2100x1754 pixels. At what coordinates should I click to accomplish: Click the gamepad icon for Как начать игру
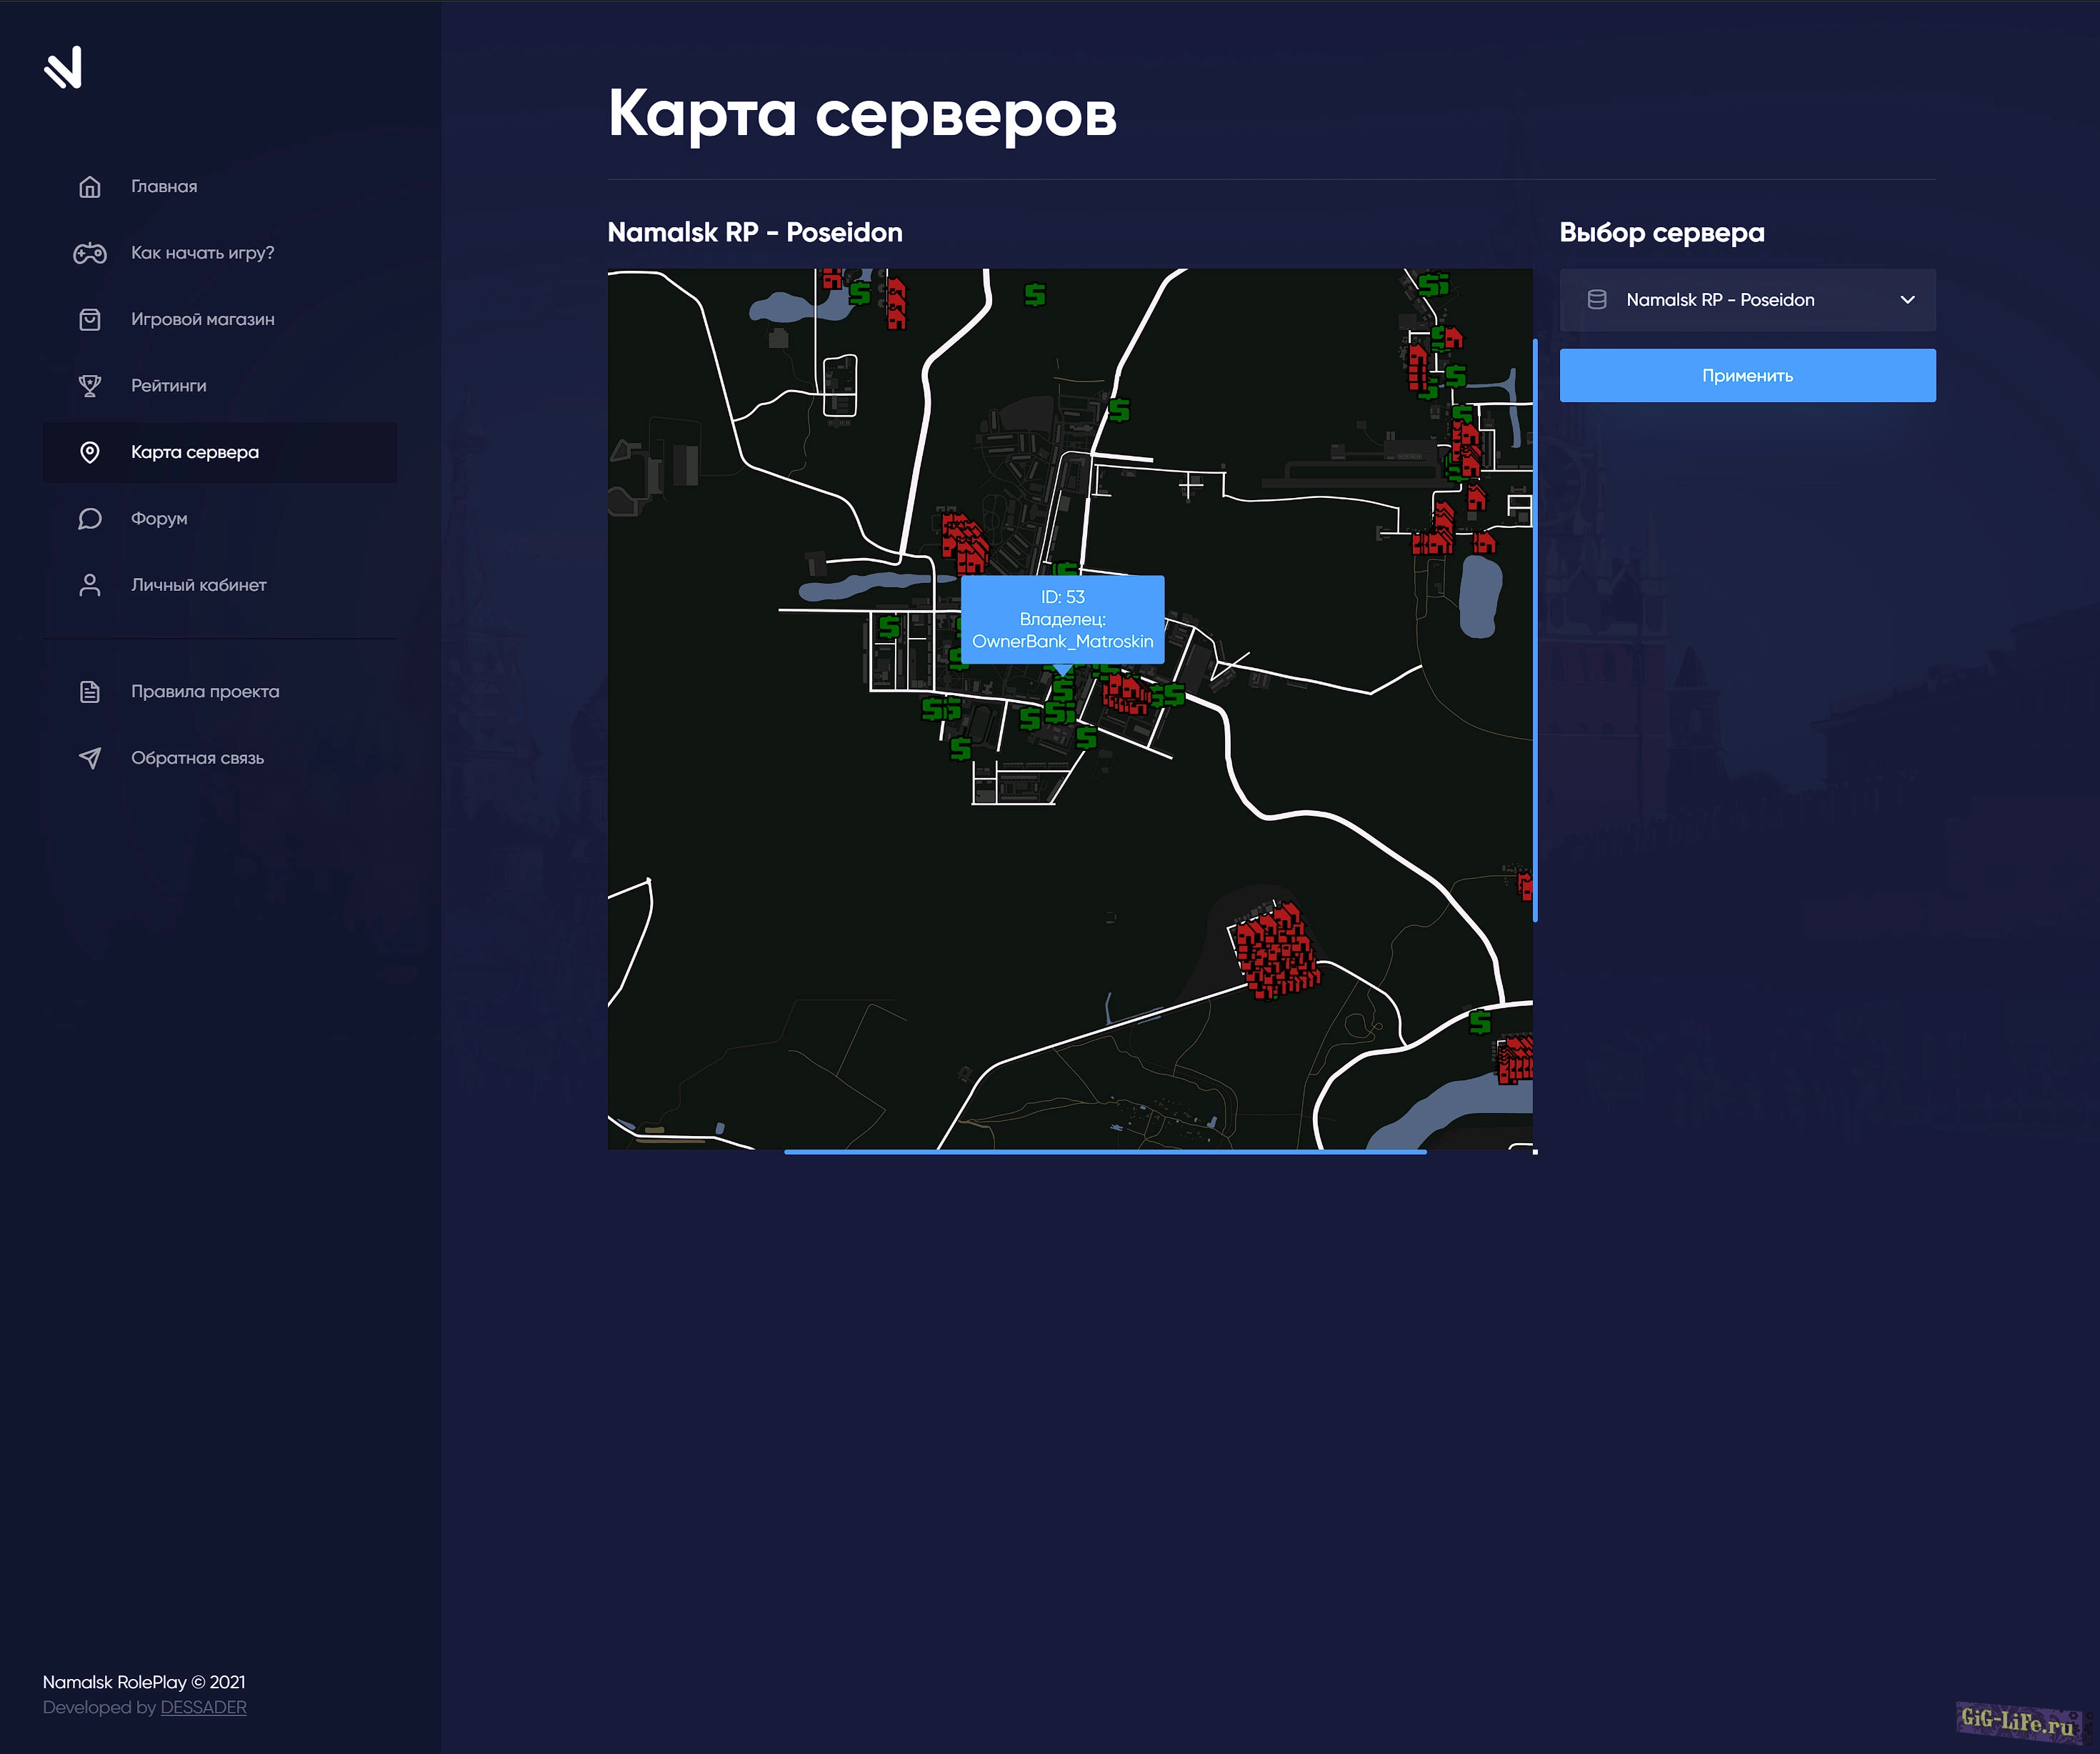(x=90, y=253)
